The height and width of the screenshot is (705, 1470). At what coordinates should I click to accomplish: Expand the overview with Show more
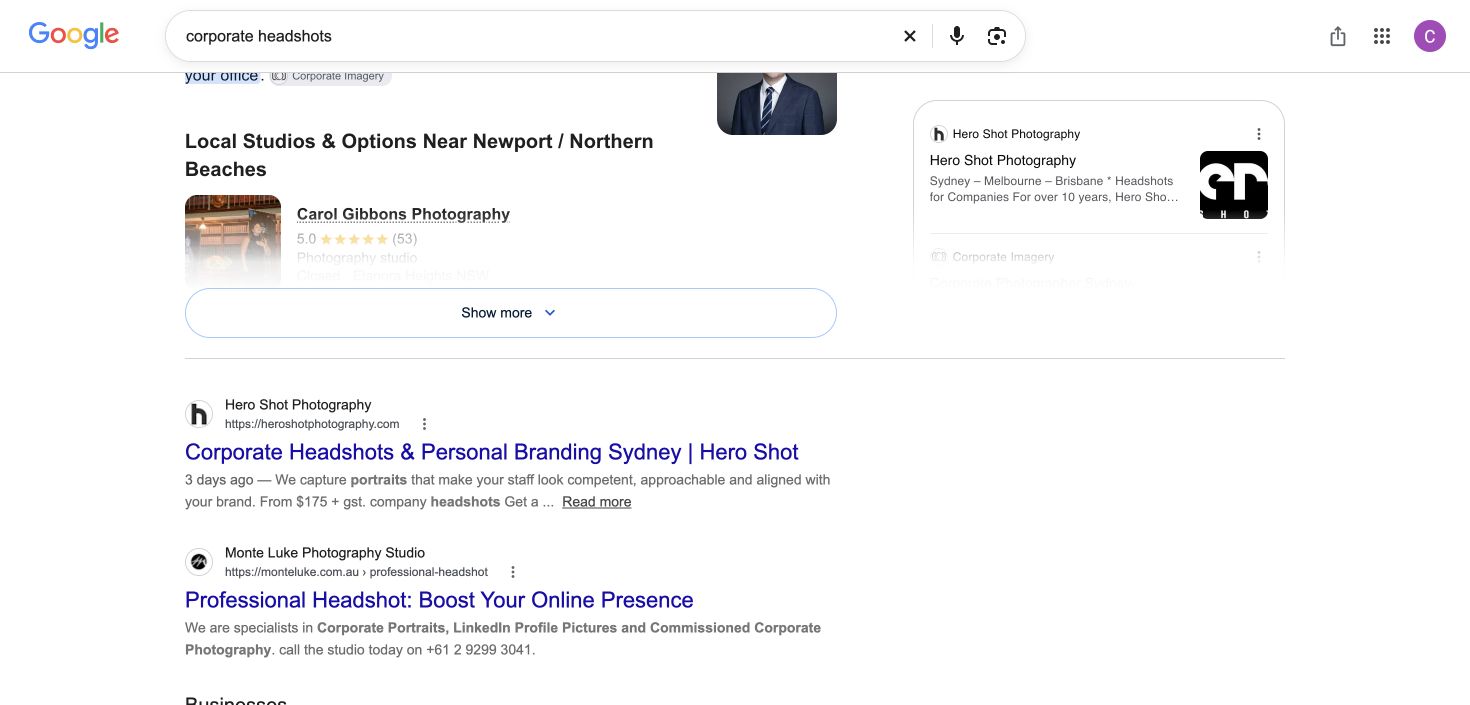[510, 313]
